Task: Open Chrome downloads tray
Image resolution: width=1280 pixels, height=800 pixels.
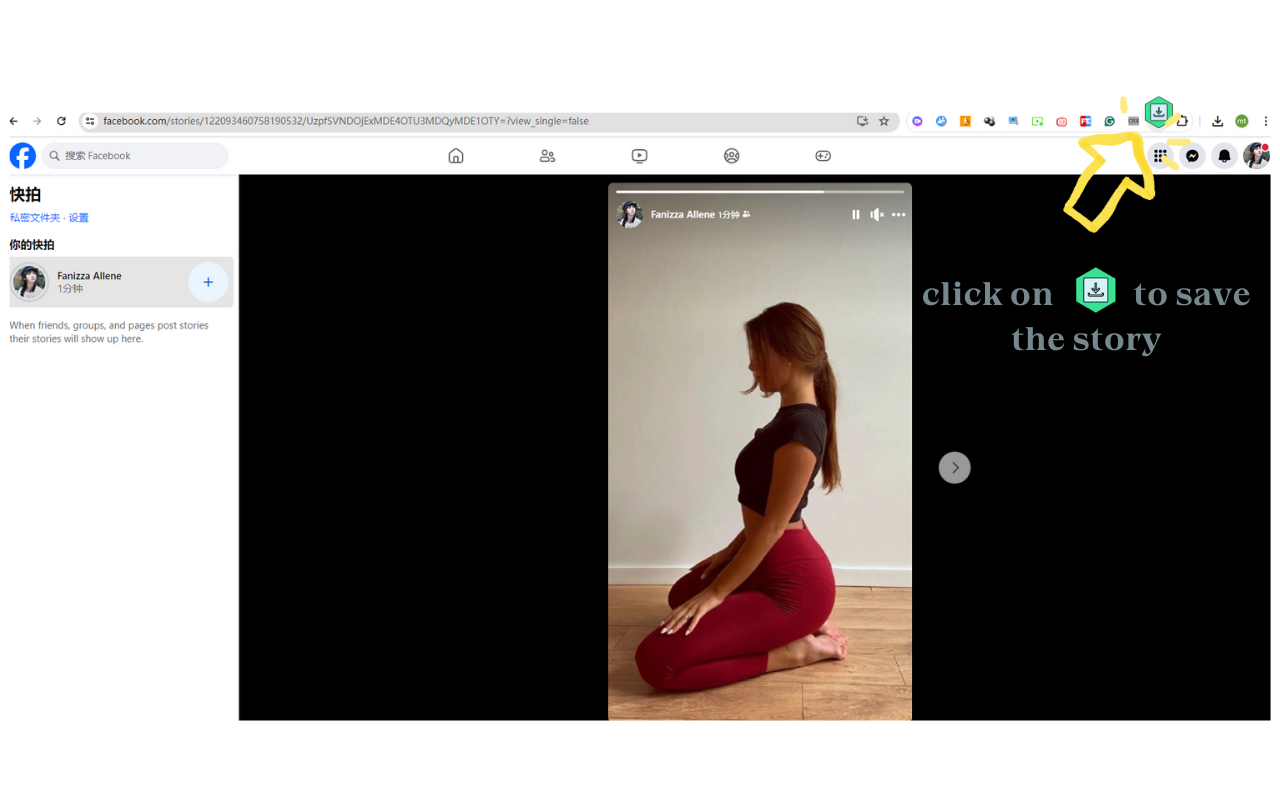Action: pyautogui.click(x=1217, y=121)
